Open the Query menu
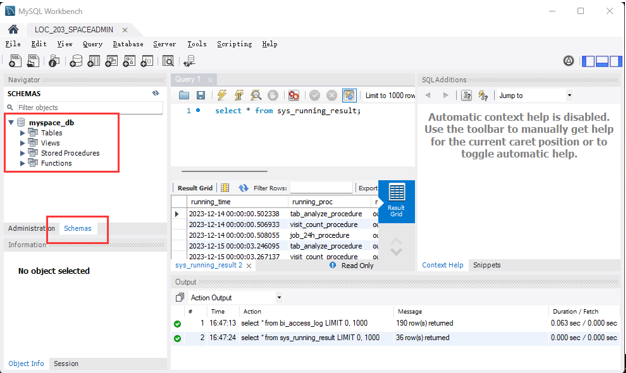 [x=93, y=44]
